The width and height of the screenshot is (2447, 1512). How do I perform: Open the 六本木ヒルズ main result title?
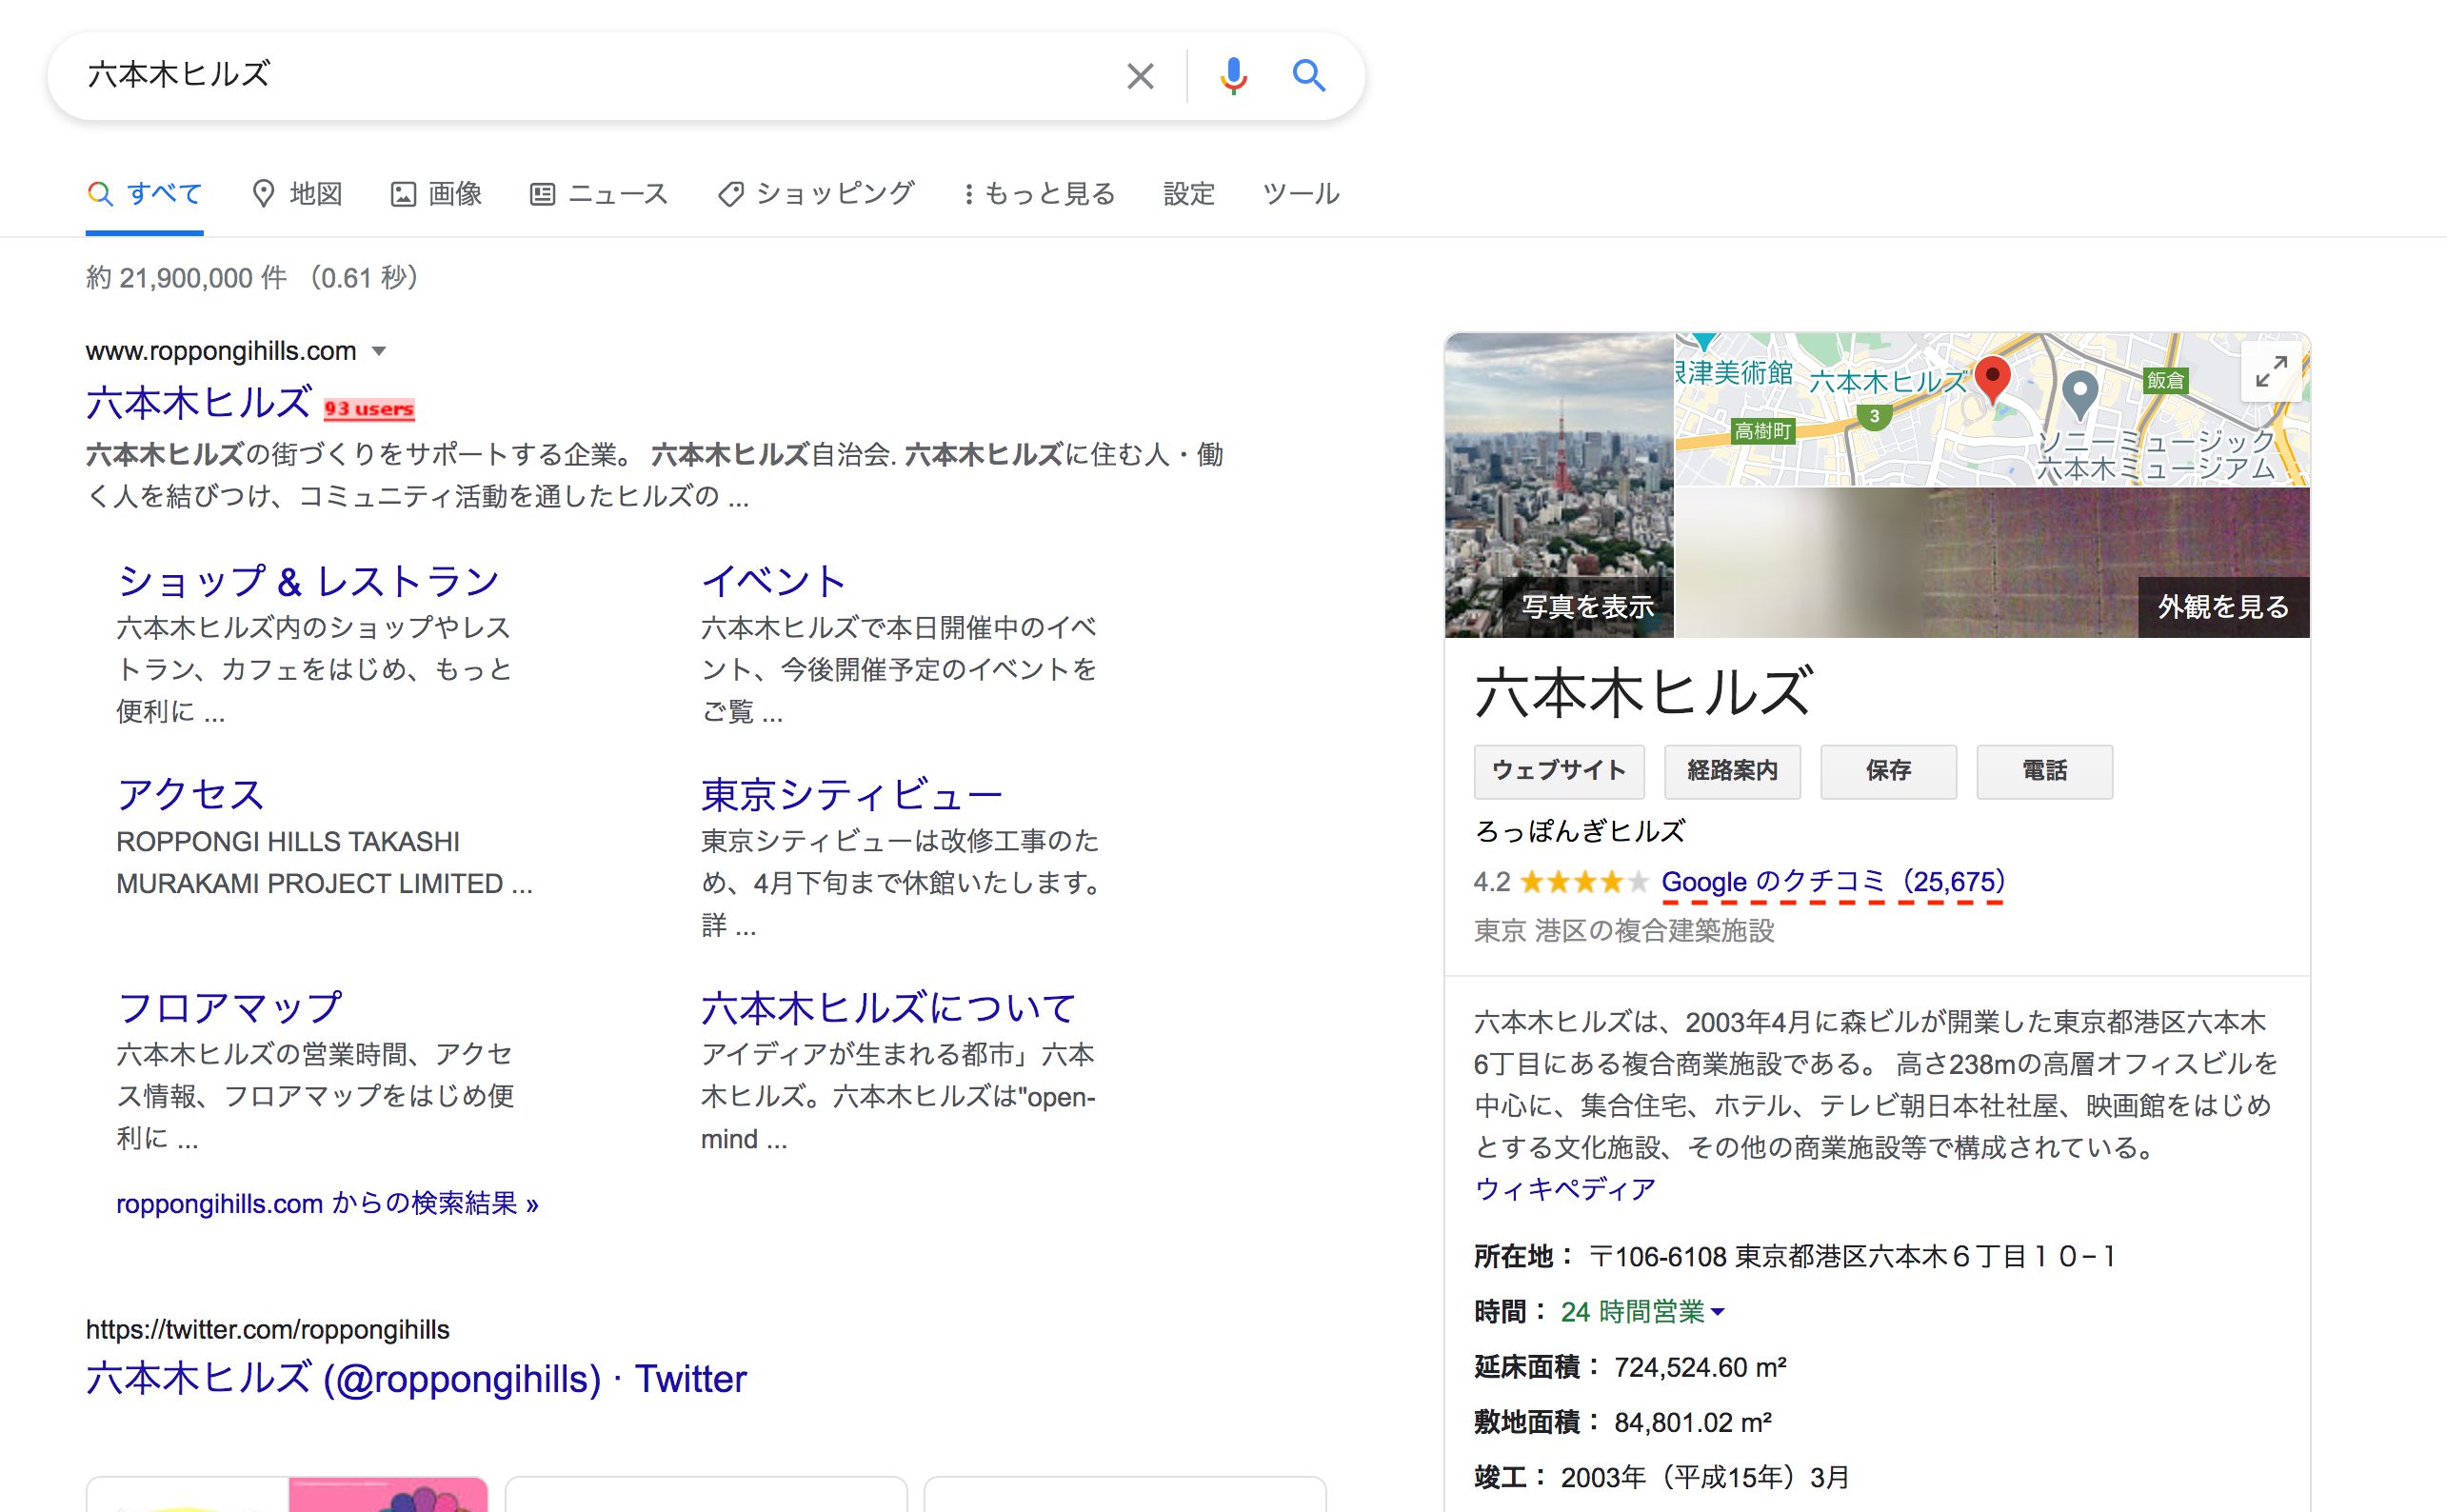tap(198, 403)
